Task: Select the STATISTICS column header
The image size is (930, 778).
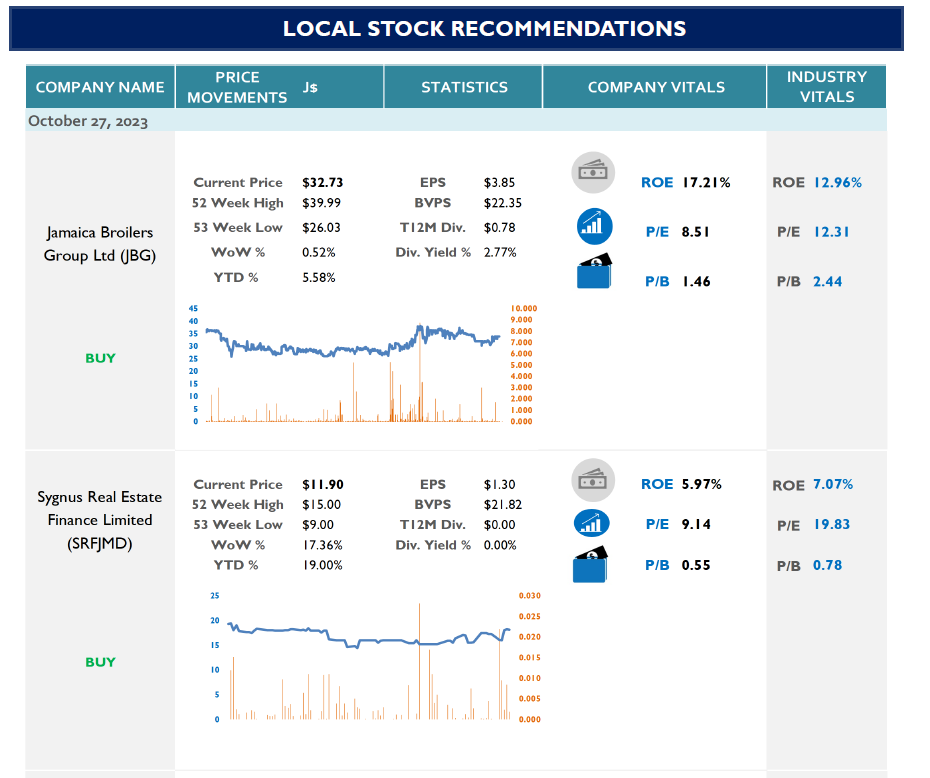Action: [x=464, y=87]
